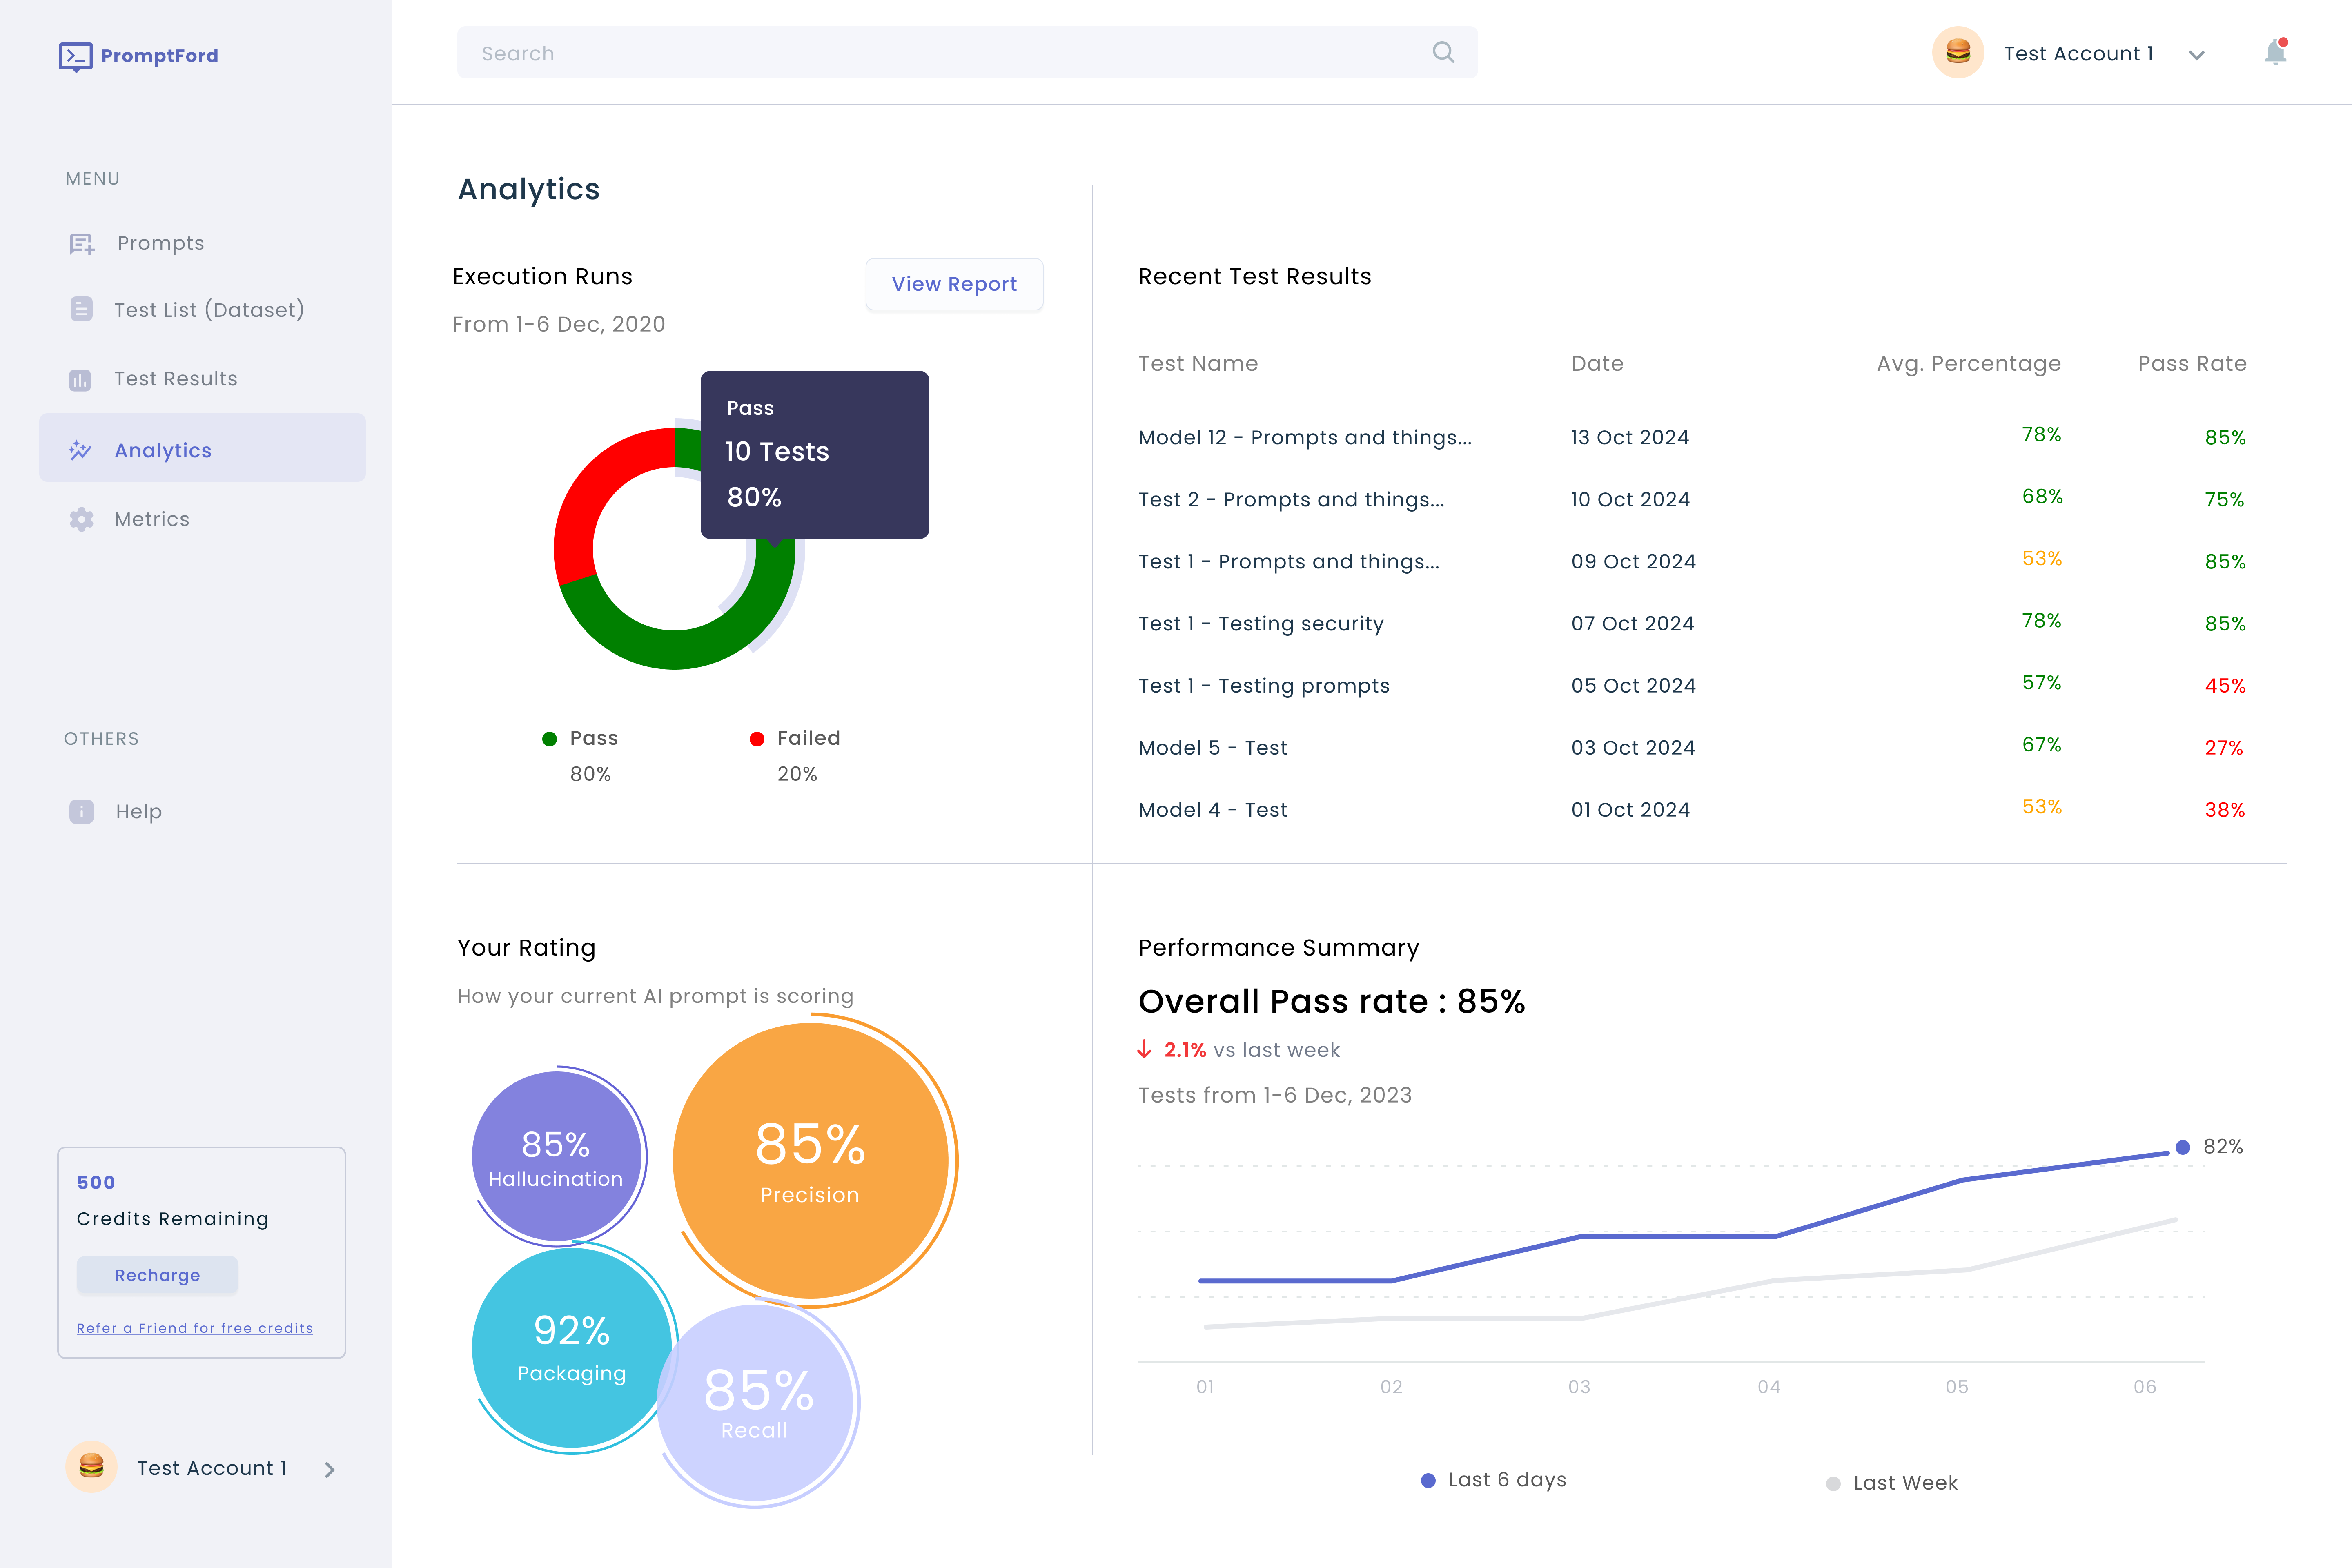Click the Recharge button
The image size is (2352, 1568).
(157, 1275)
